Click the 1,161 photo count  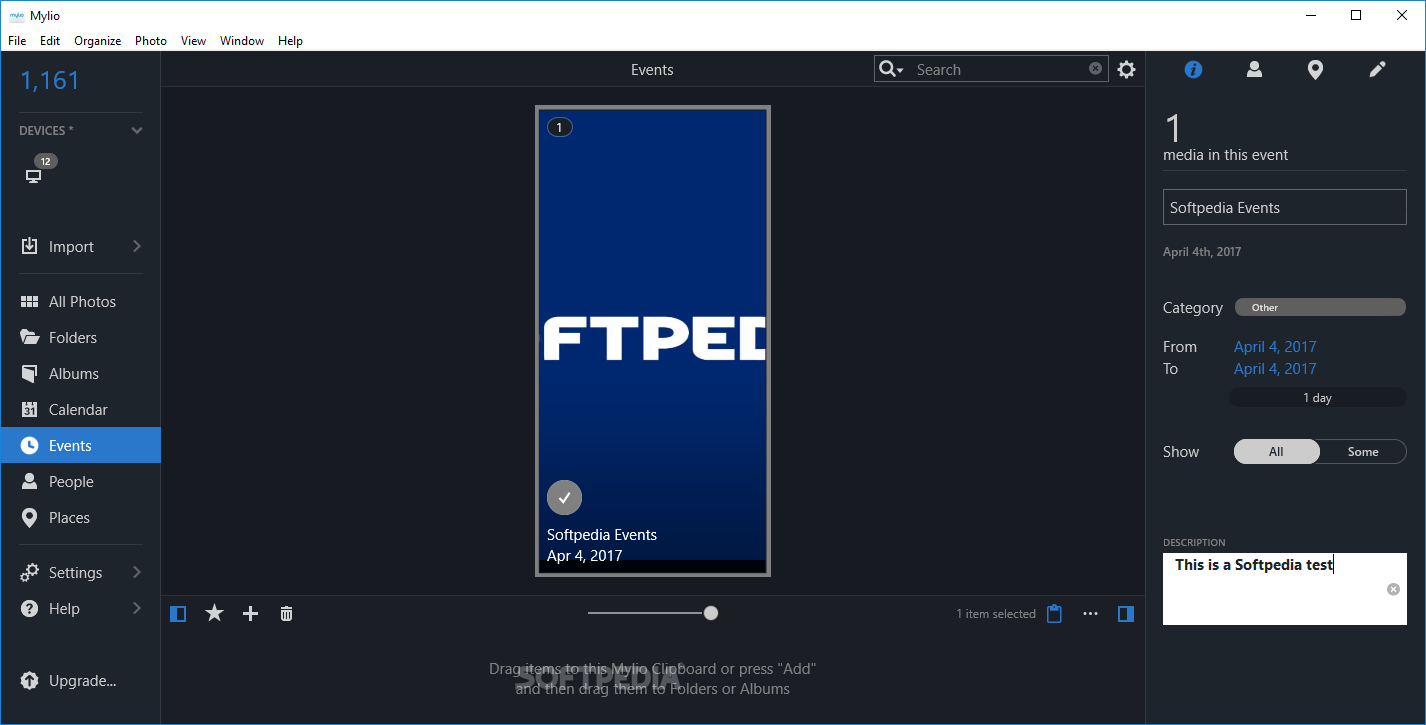tap(50, 81)
